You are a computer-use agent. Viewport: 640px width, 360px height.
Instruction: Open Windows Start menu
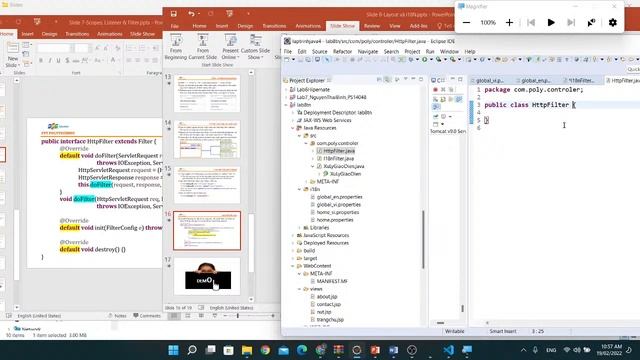point(173,350)
